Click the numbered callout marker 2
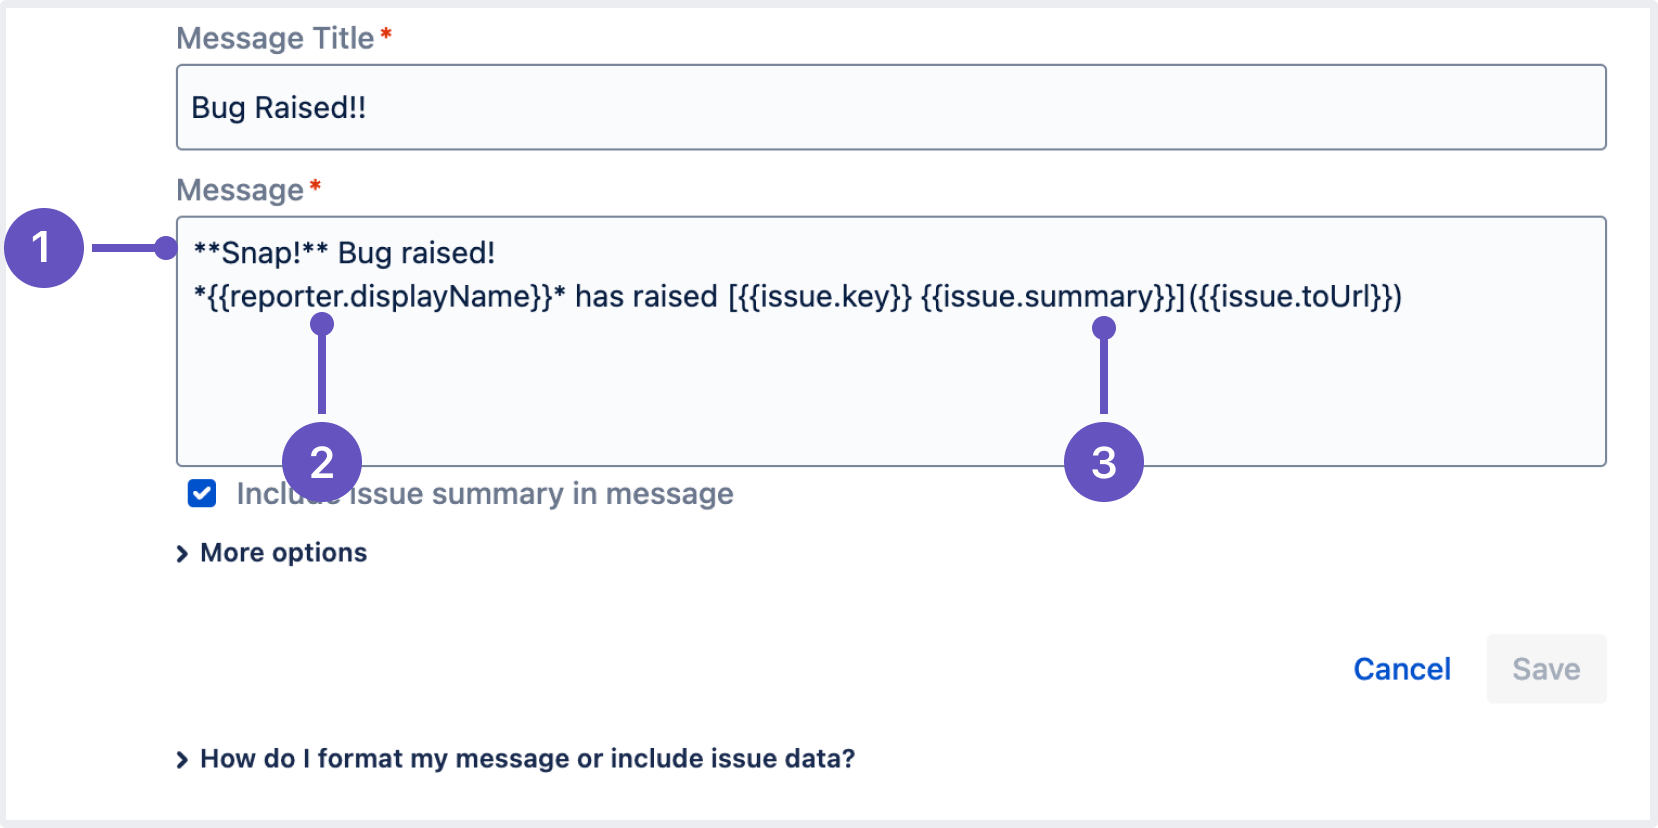Viewport: 1658px width, 828px height. pos(322,461)
